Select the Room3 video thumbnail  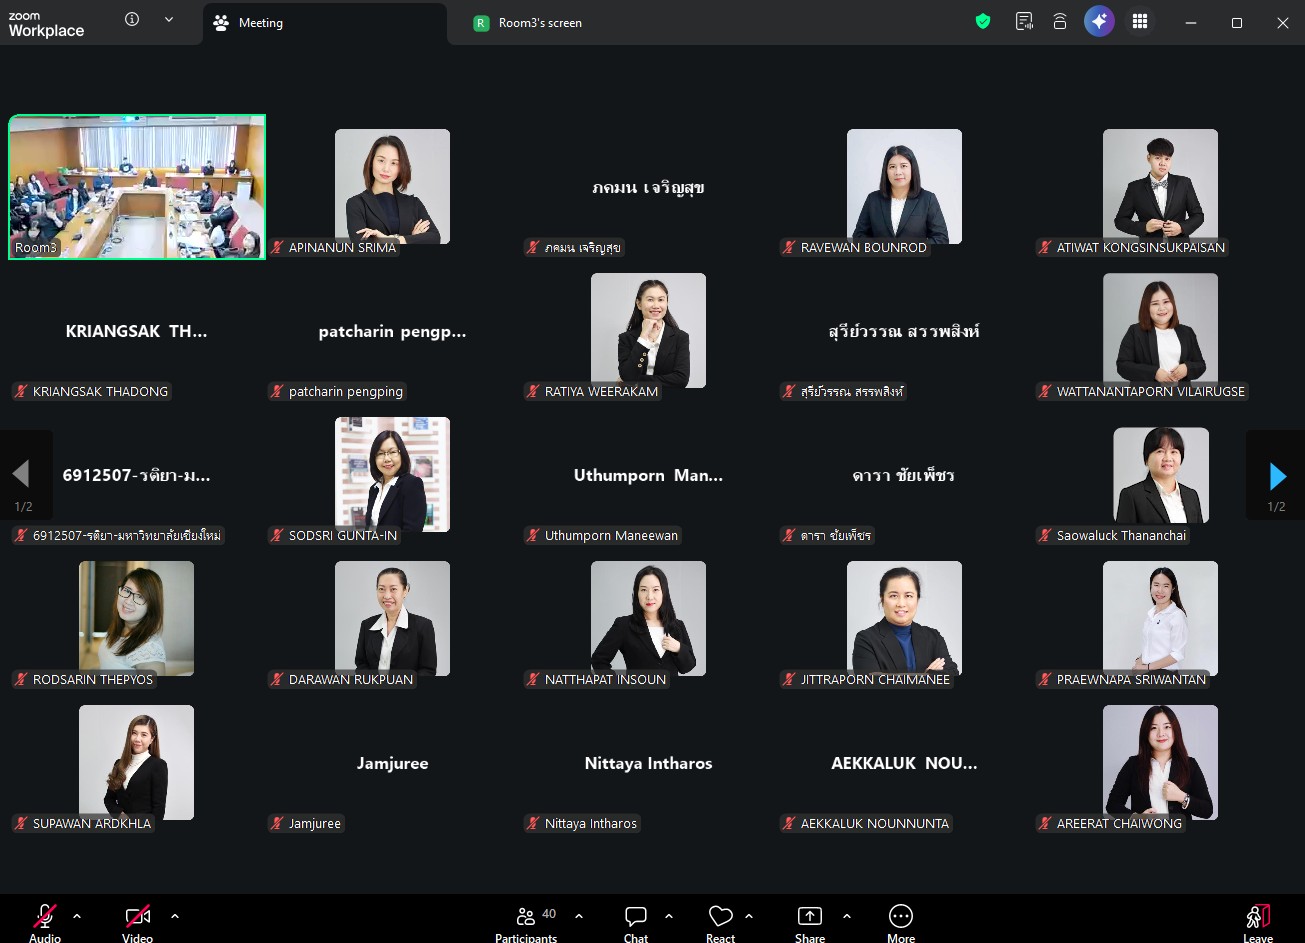click(137, 187)
